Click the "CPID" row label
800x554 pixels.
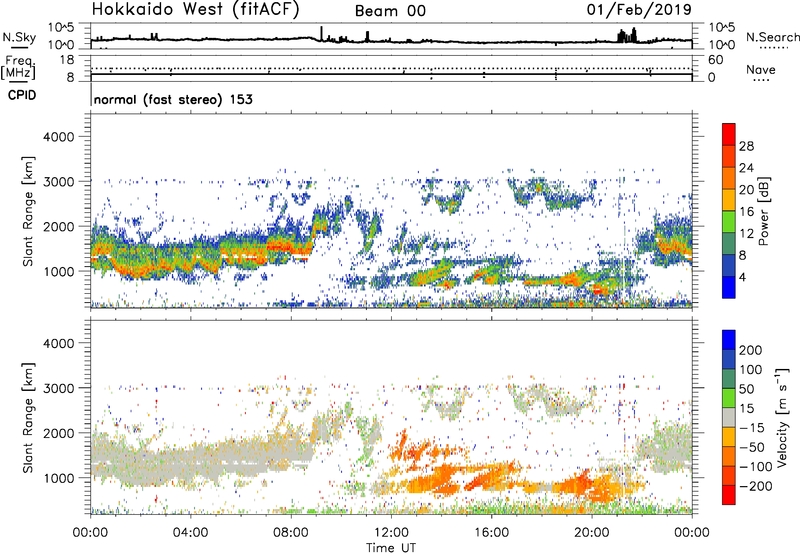point(22,95)
